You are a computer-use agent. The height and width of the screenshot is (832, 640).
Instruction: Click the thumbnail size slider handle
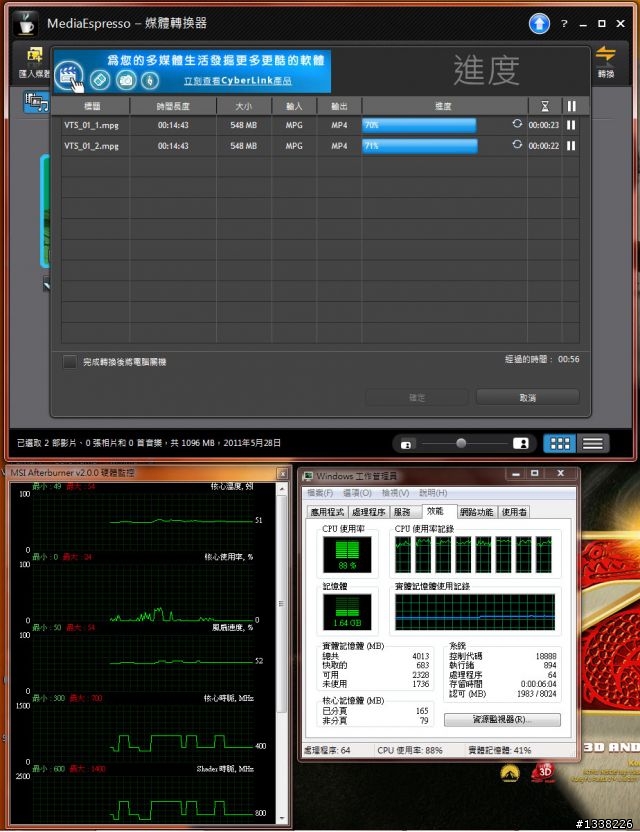click(461, 443)
